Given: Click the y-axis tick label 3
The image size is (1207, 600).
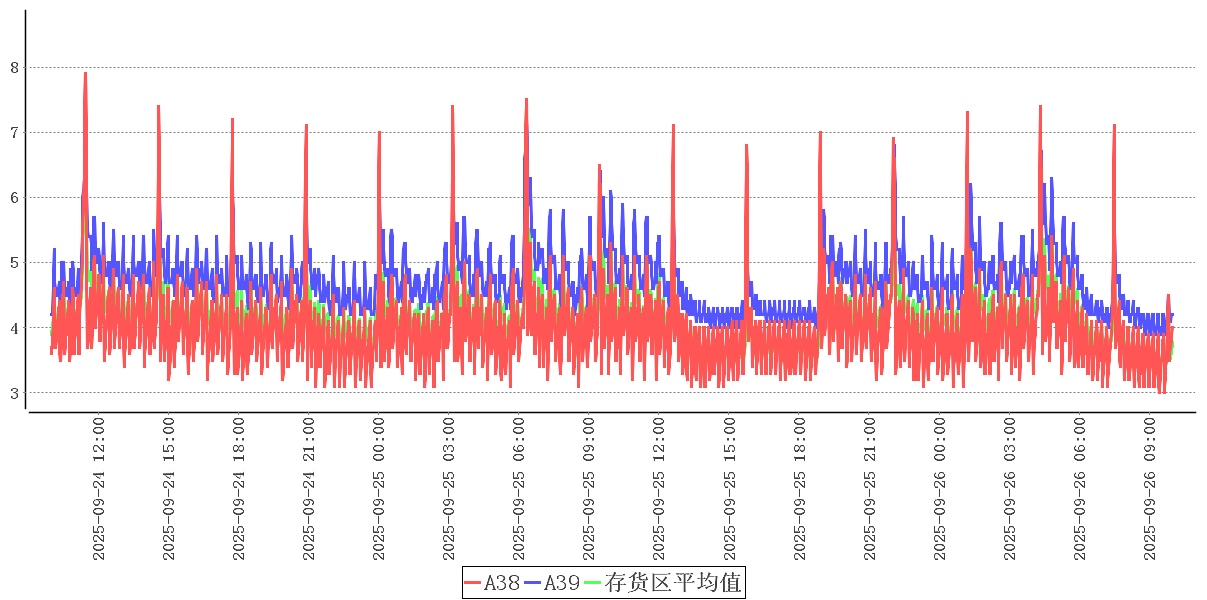Looking at the screenshot, I should [14, 393].
